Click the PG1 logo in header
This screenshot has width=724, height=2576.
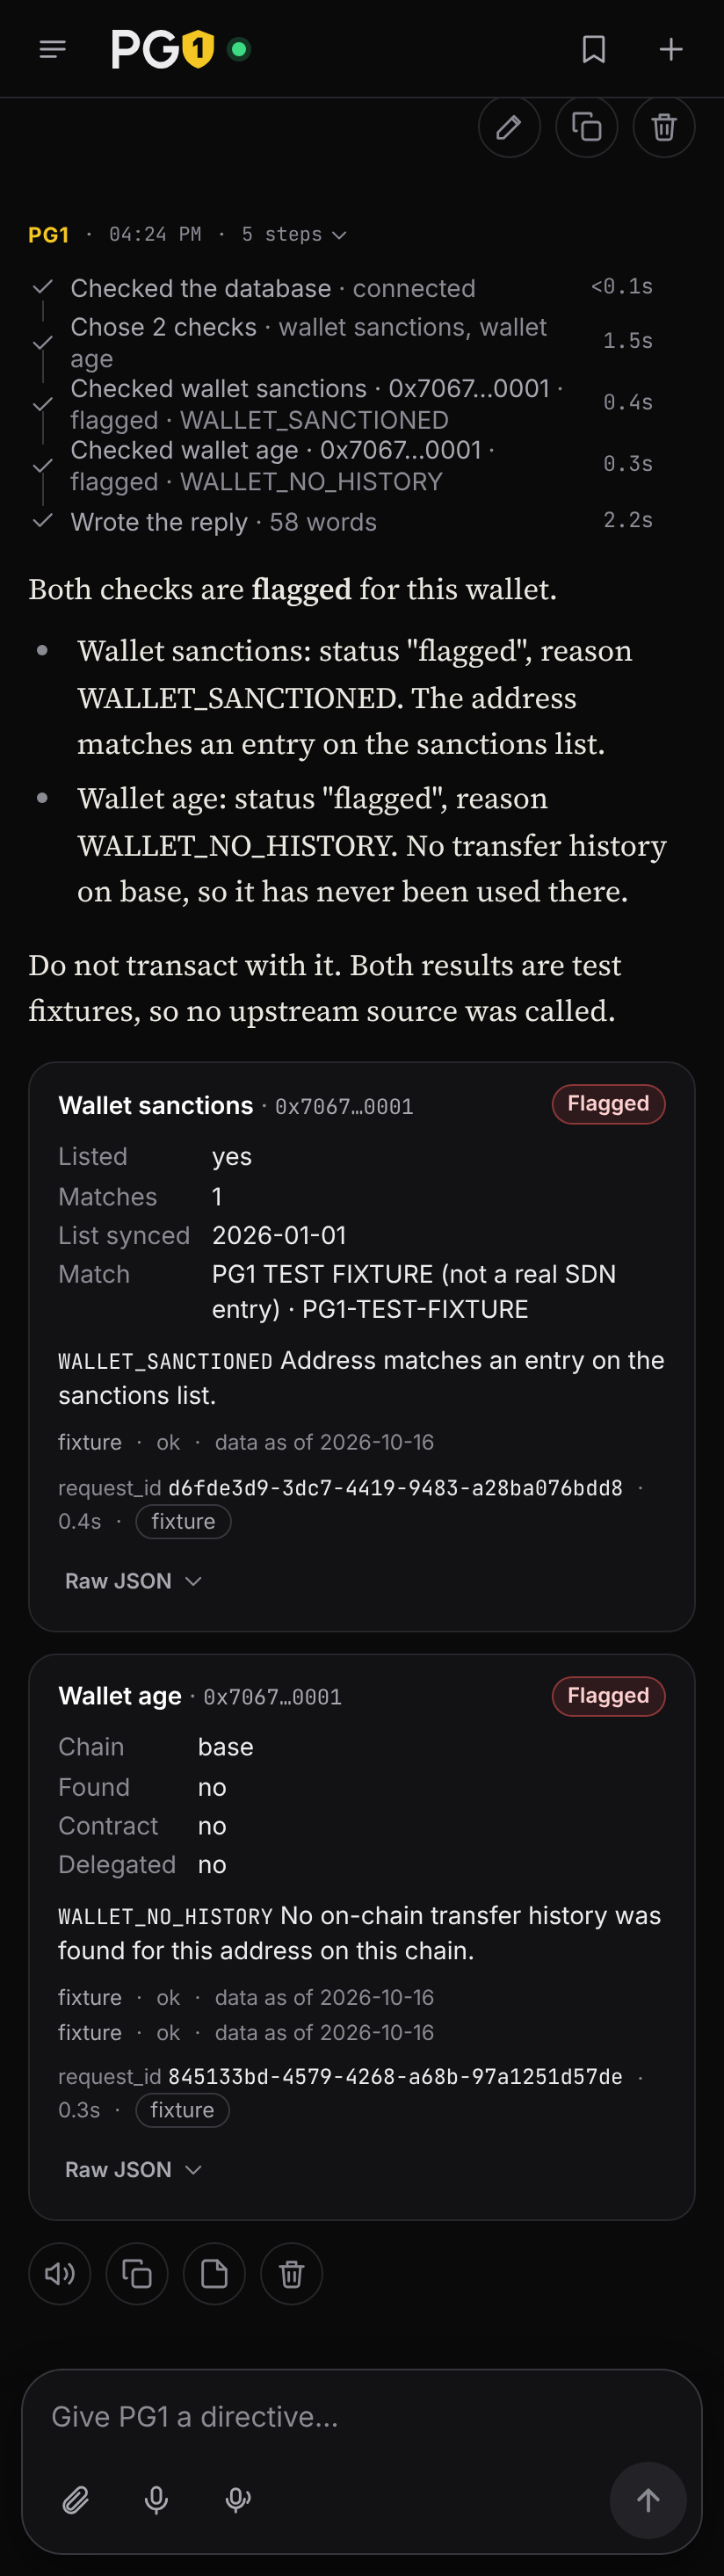tap(163, 49)
